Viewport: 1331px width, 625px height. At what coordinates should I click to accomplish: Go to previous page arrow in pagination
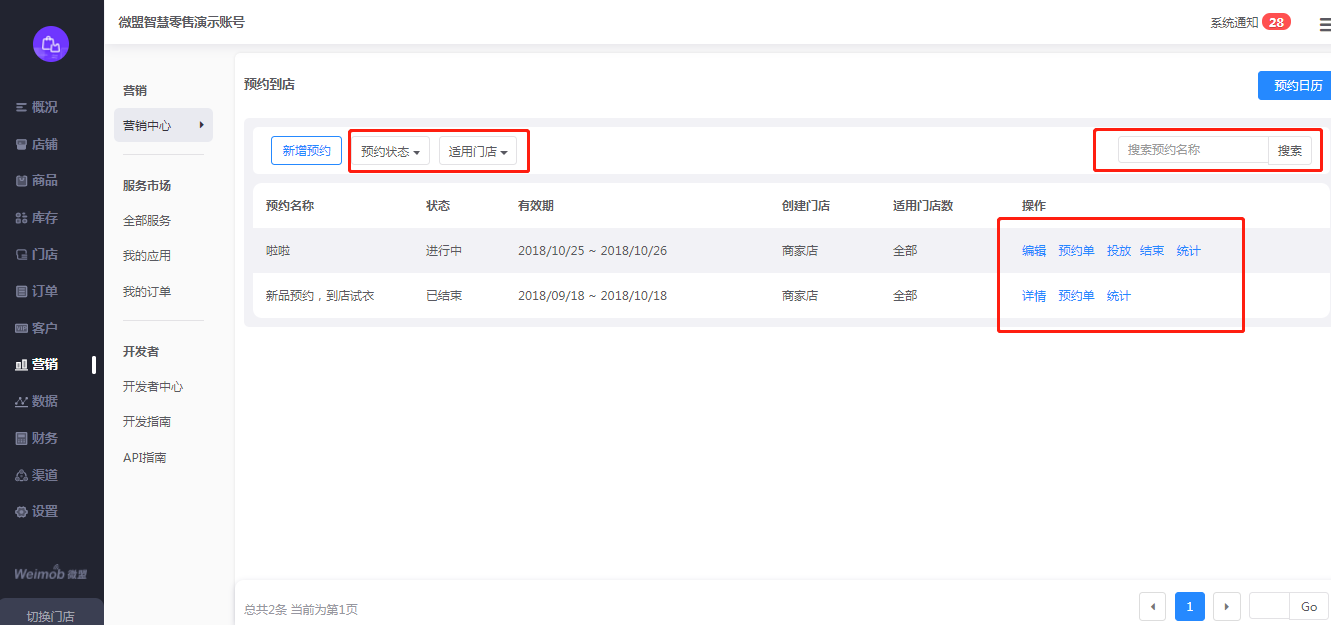pos(1153,606)
